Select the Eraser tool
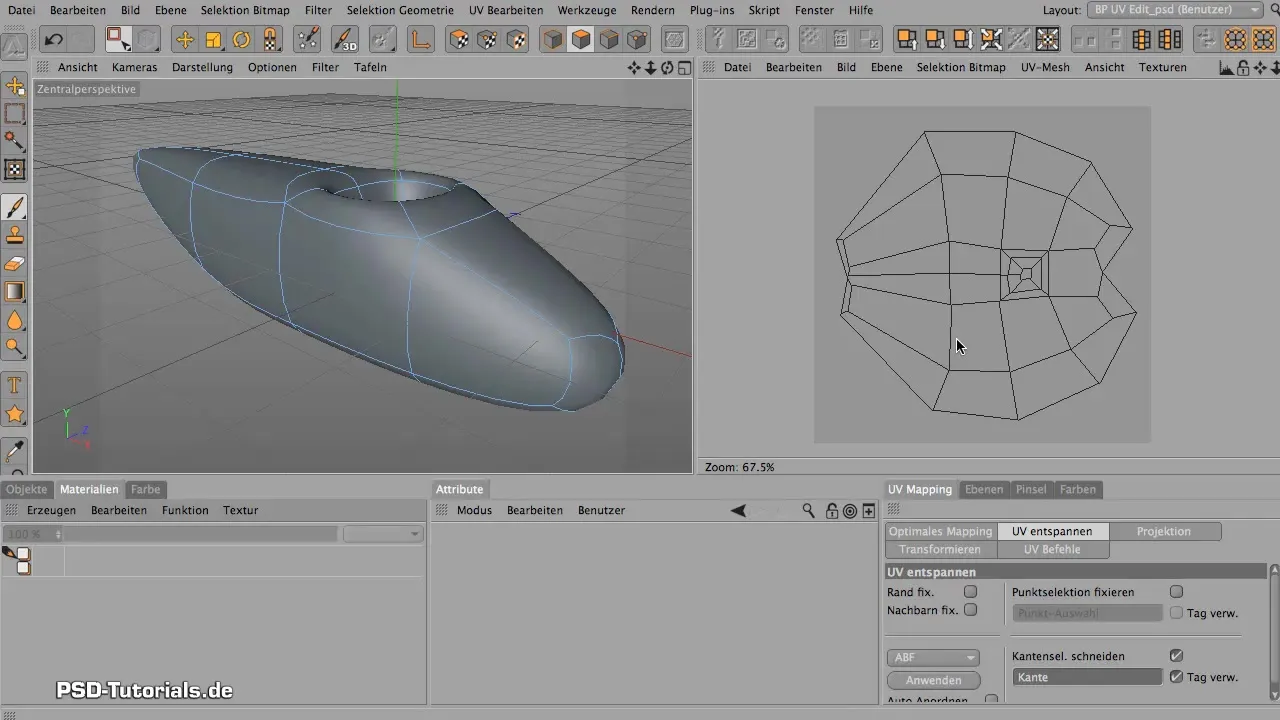 tap(15, 264)
